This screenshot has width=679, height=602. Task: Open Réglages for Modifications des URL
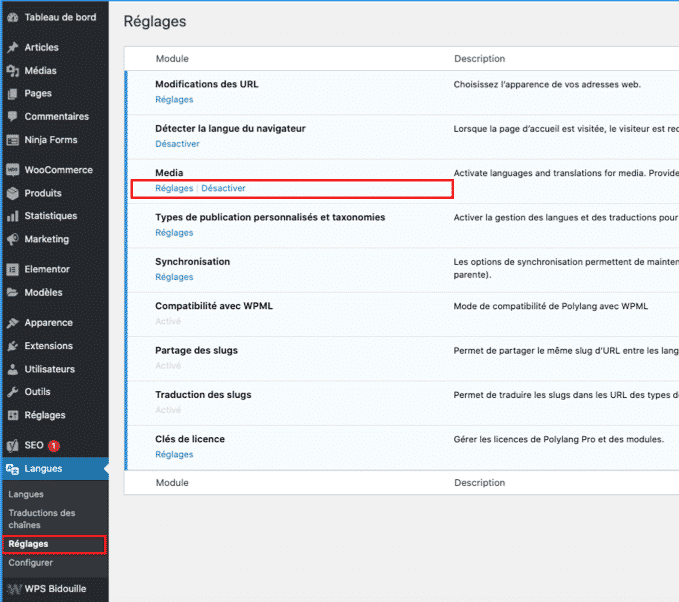(x=174, y=100)
